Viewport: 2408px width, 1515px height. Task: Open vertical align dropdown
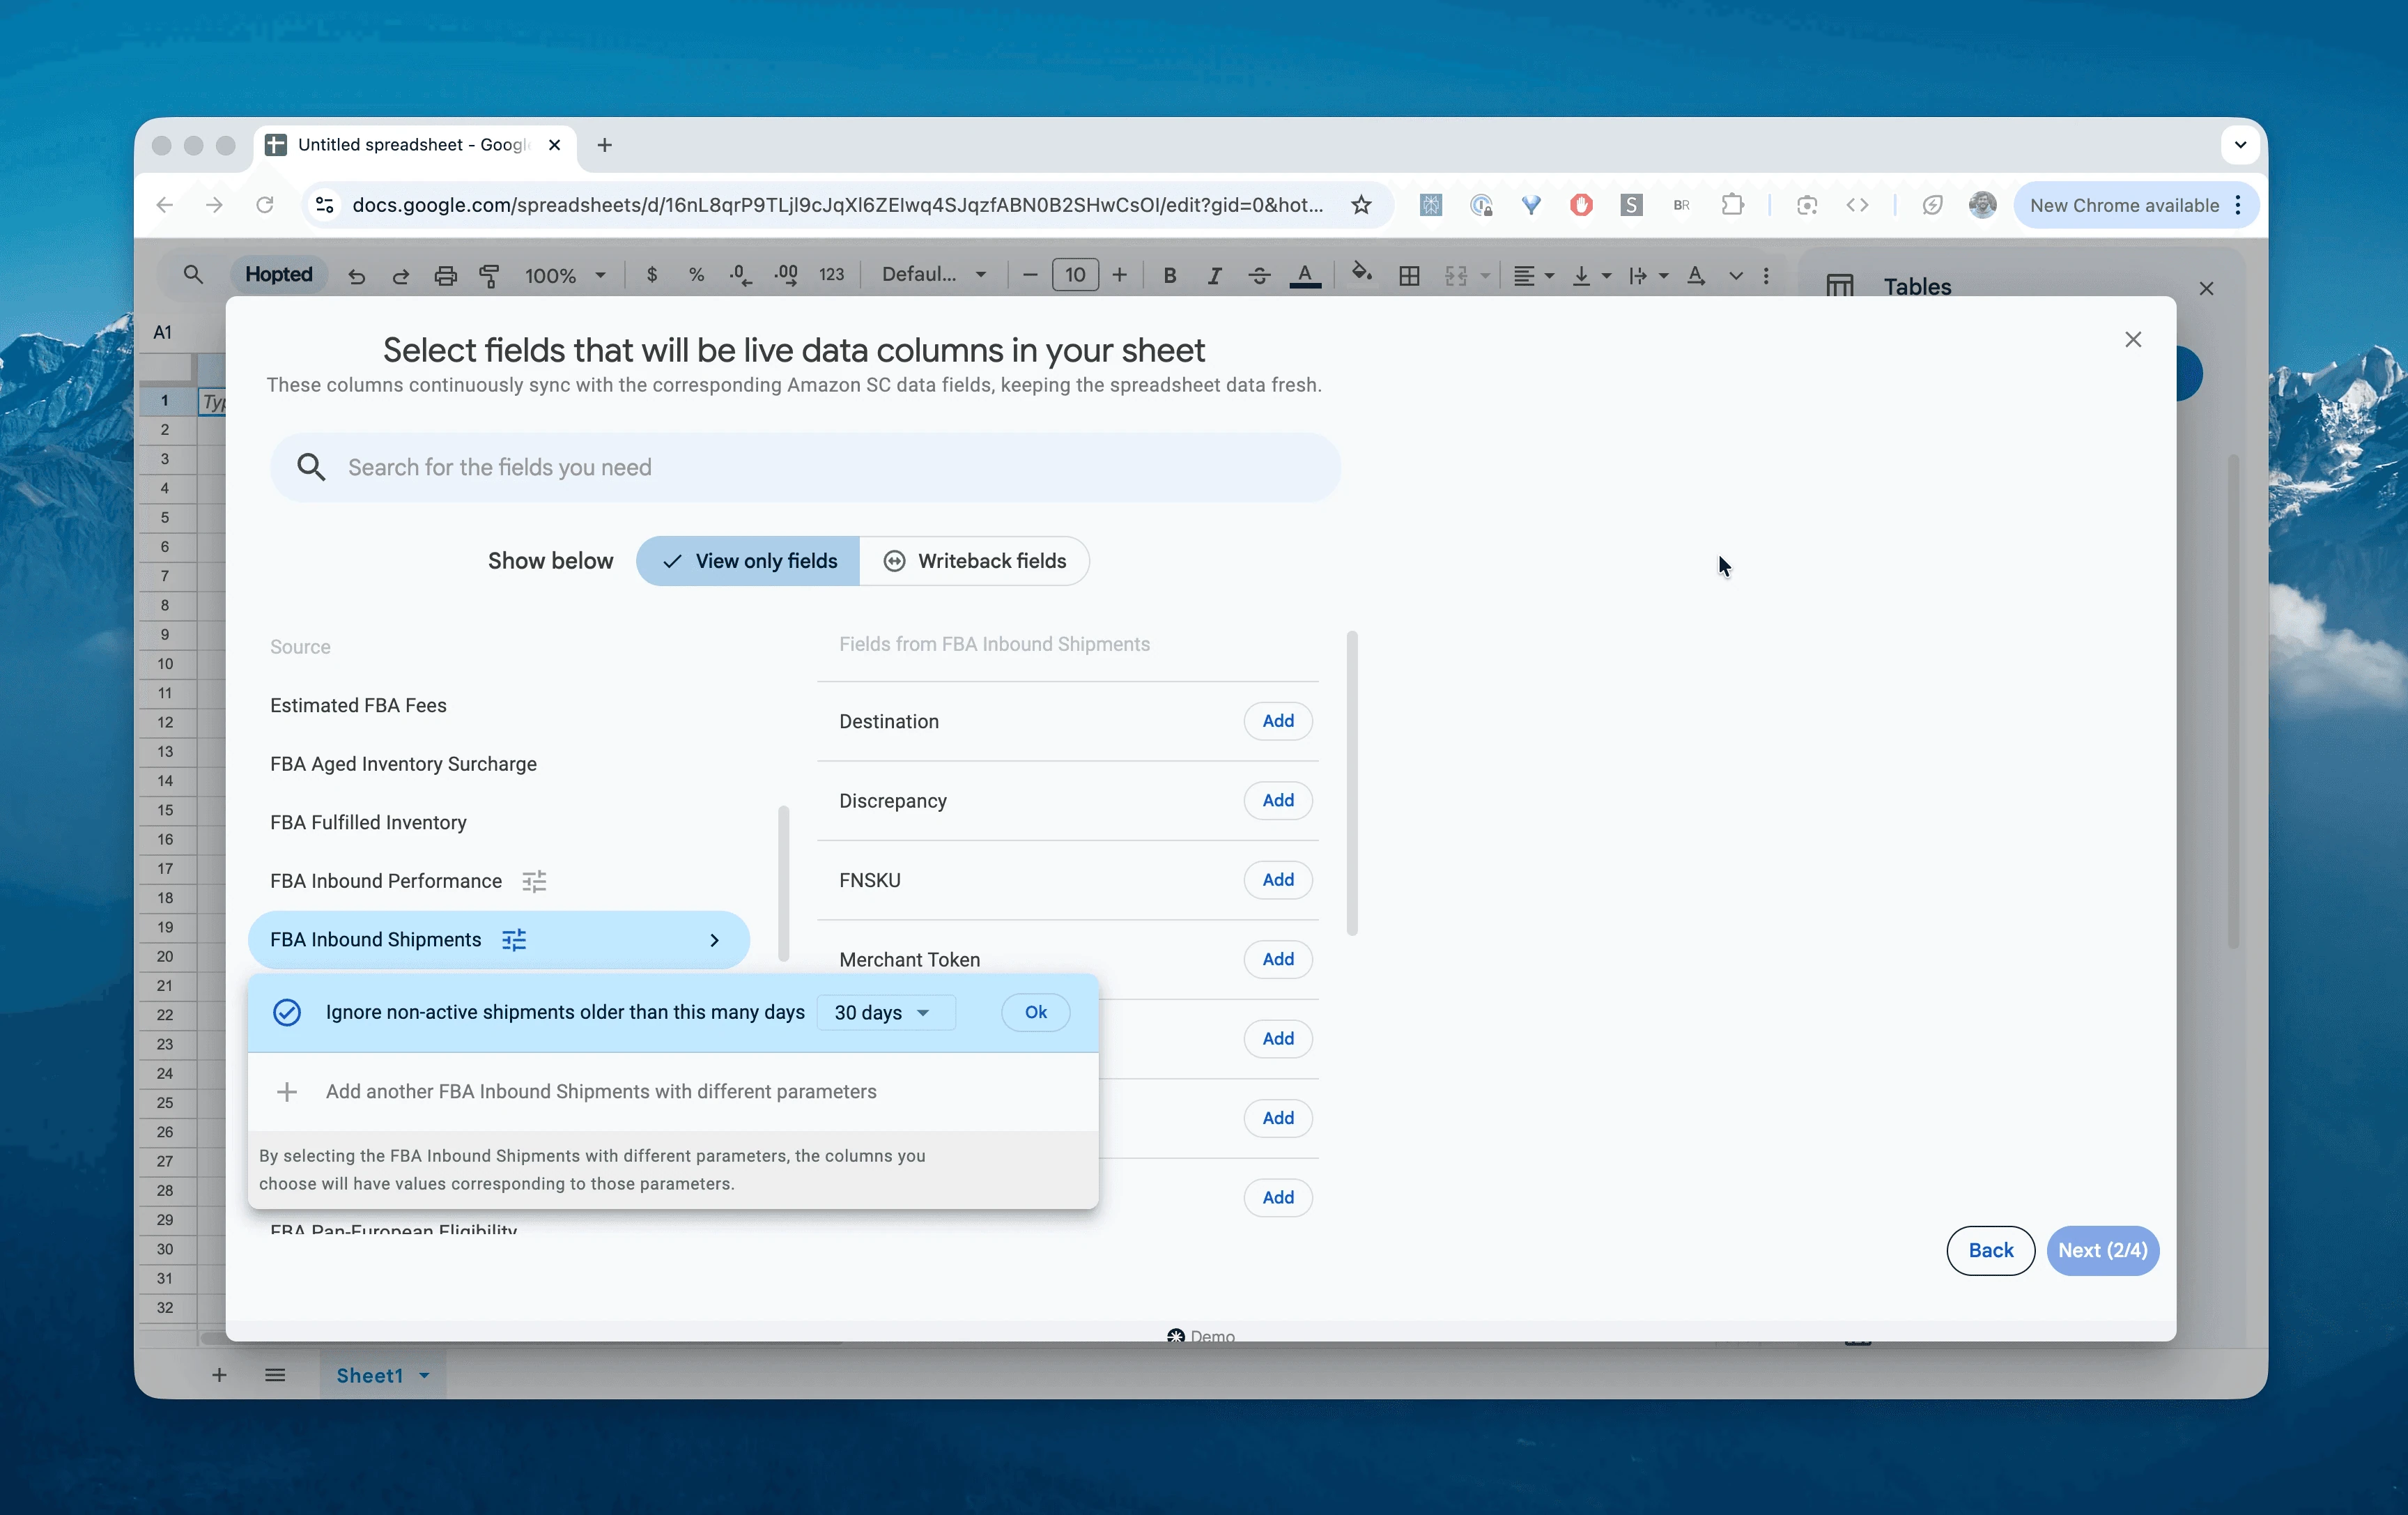tap(1591, 275)
